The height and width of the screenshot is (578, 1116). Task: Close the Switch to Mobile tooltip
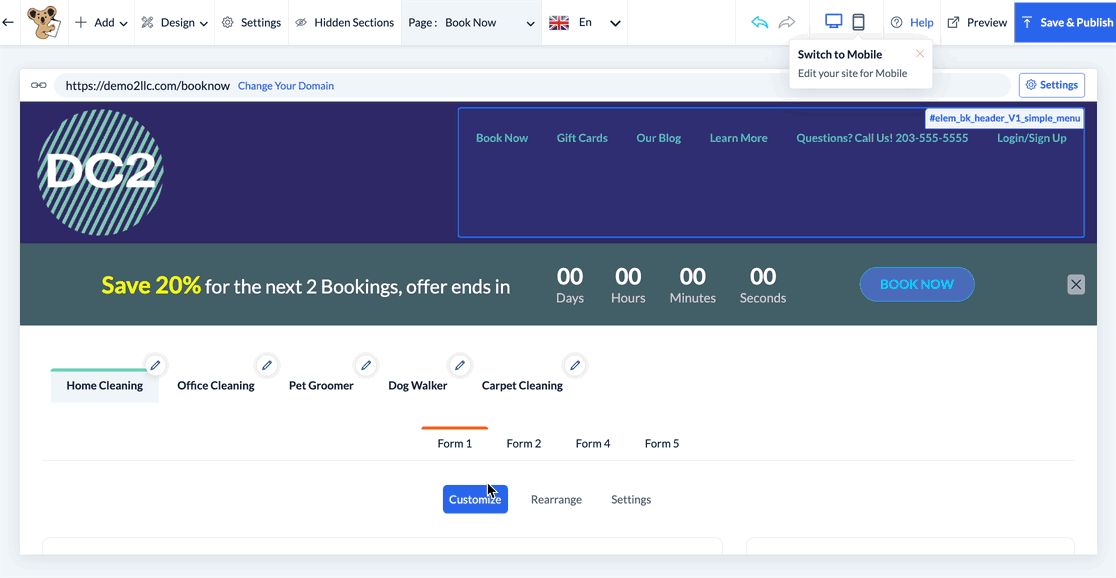920,53
